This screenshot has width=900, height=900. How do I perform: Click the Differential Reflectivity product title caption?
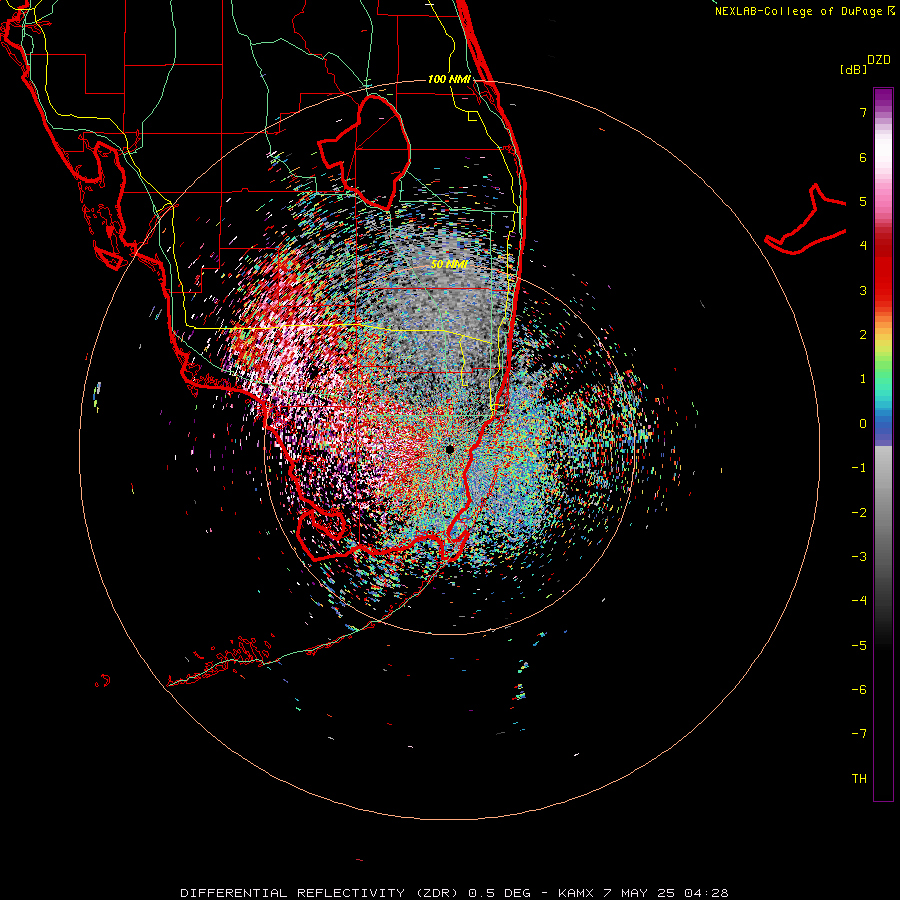pyautogui.click(x=454, y=893)
